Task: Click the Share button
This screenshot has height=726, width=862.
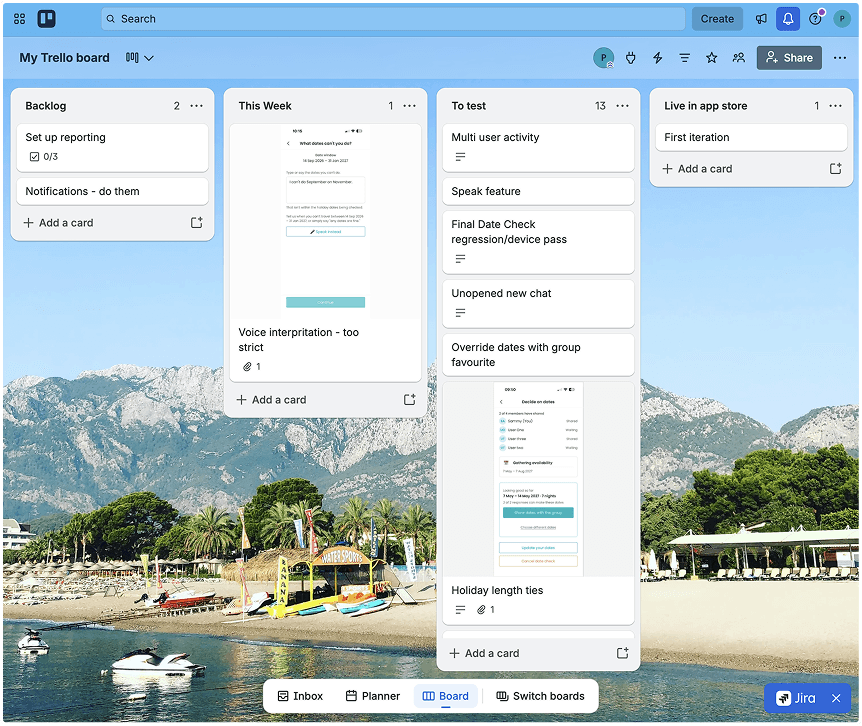Action: point(789,58)
